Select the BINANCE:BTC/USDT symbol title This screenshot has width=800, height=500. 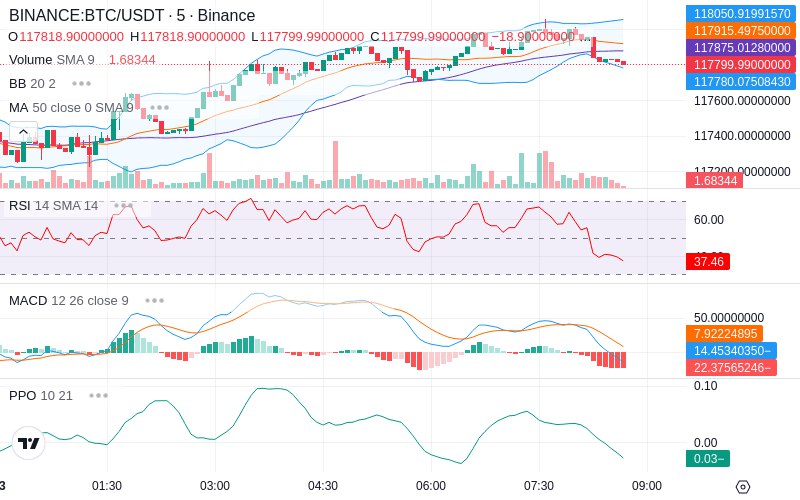[x=132, y=15]
